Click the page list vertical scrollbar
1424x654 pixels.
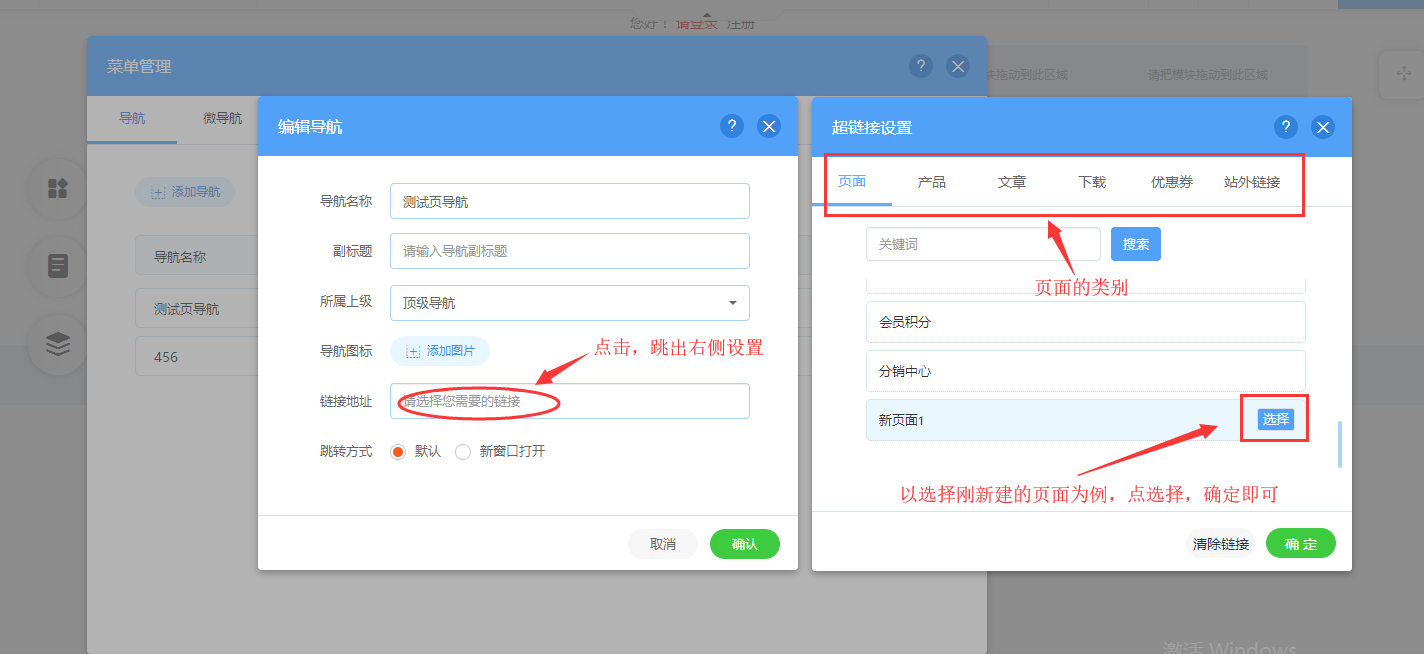click(1339, 445)
